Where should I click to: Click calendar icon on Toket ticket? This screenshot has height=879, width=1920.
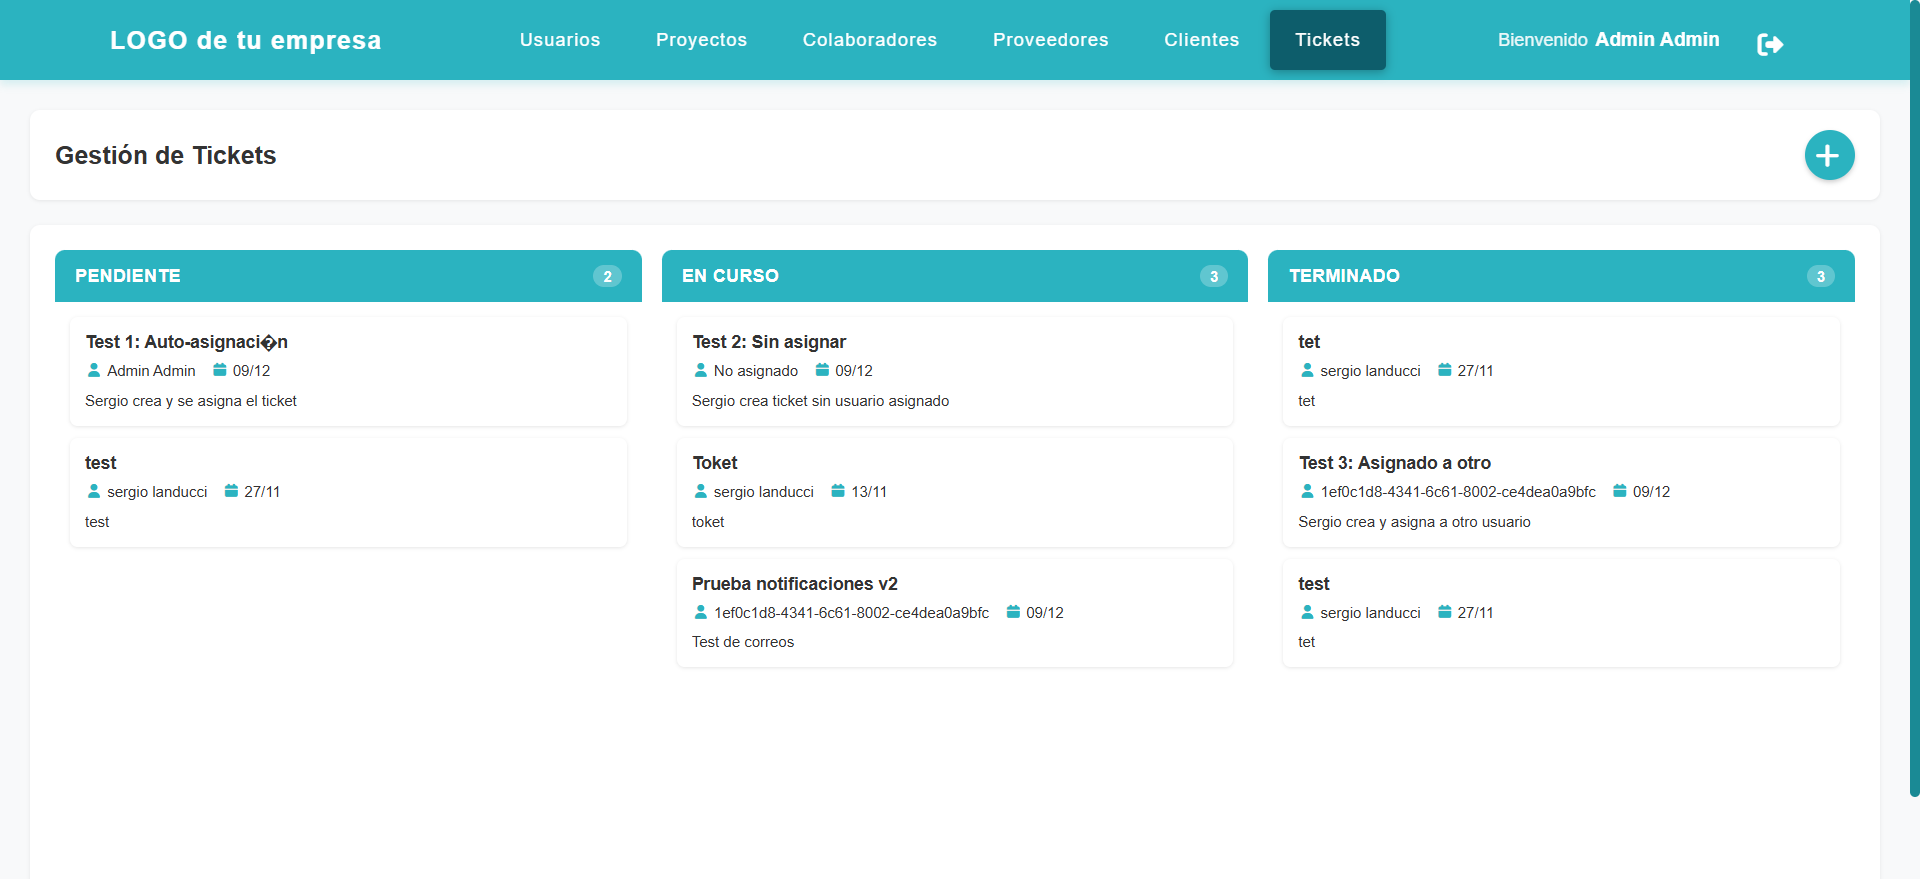838,491
